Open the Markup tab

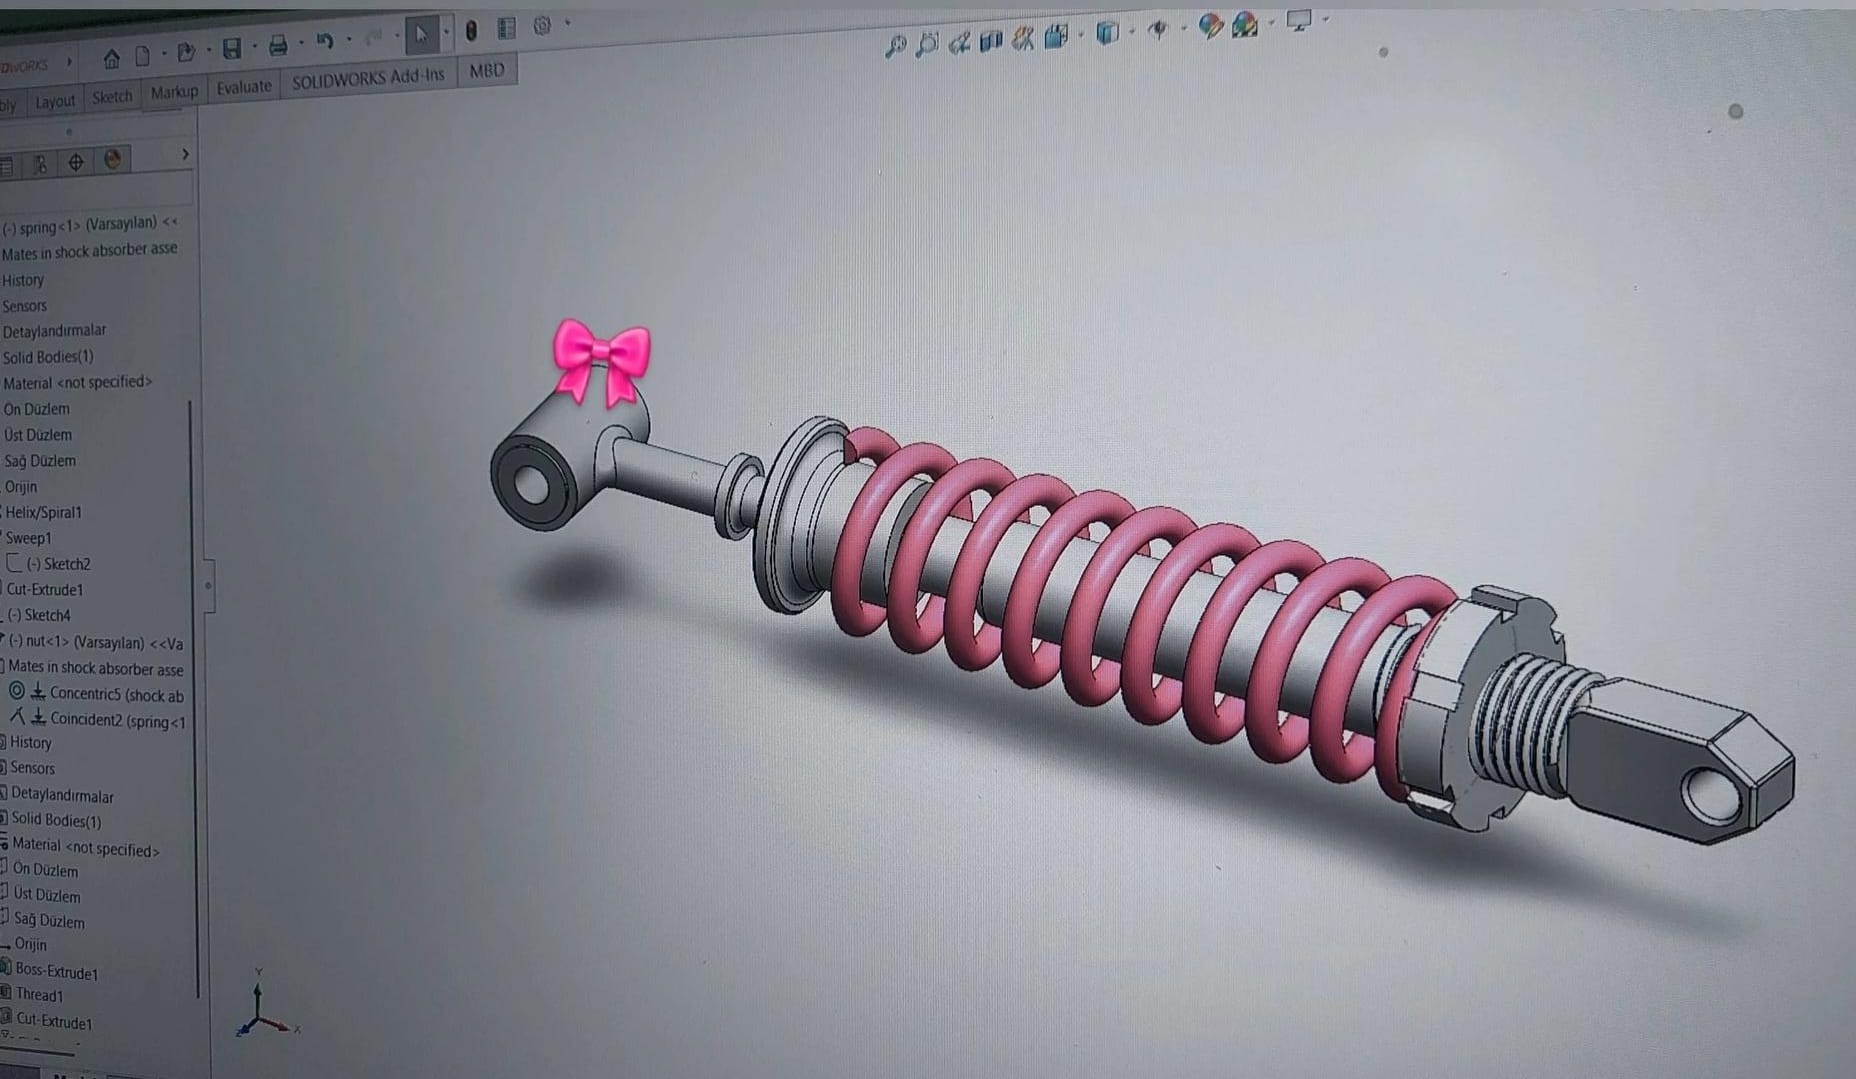174,92
